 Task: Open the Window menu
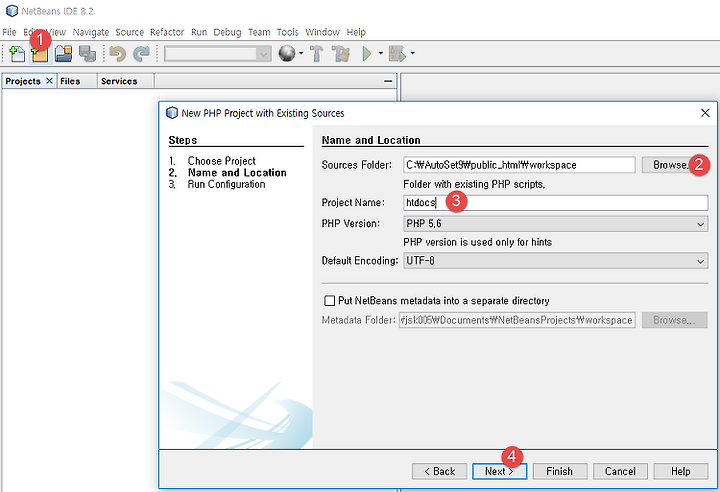pos(322,32)
